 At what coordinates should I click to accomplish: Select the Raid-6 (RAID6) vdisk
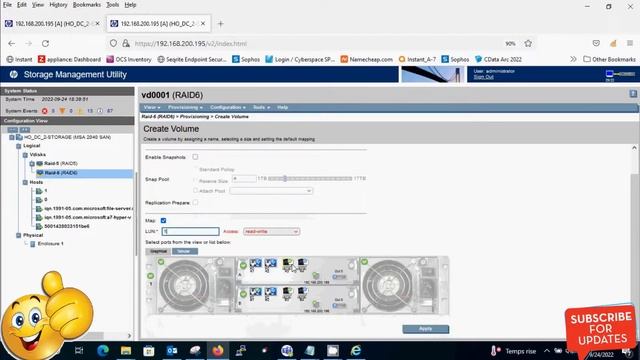click(x=61, y=173)
